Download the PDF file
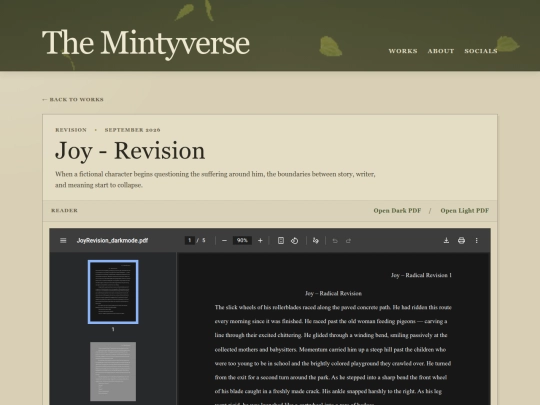This screenshot has height=405, width=540. coord(446,240)
